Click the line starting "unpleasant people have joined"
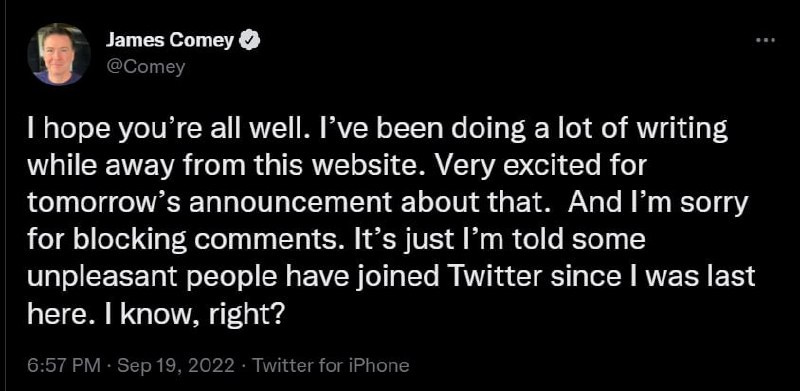The image size is (800, 391). (x=390, y=277)
